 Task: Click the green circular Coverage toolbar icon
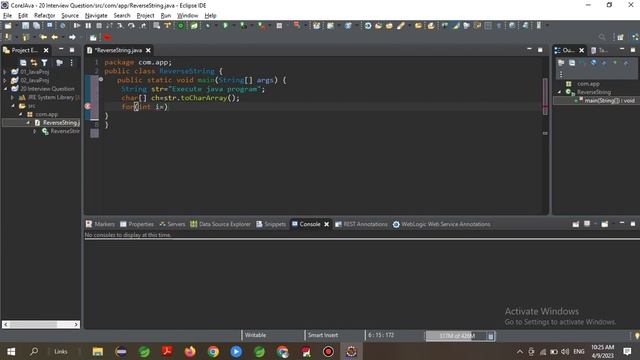click(180, 25)
